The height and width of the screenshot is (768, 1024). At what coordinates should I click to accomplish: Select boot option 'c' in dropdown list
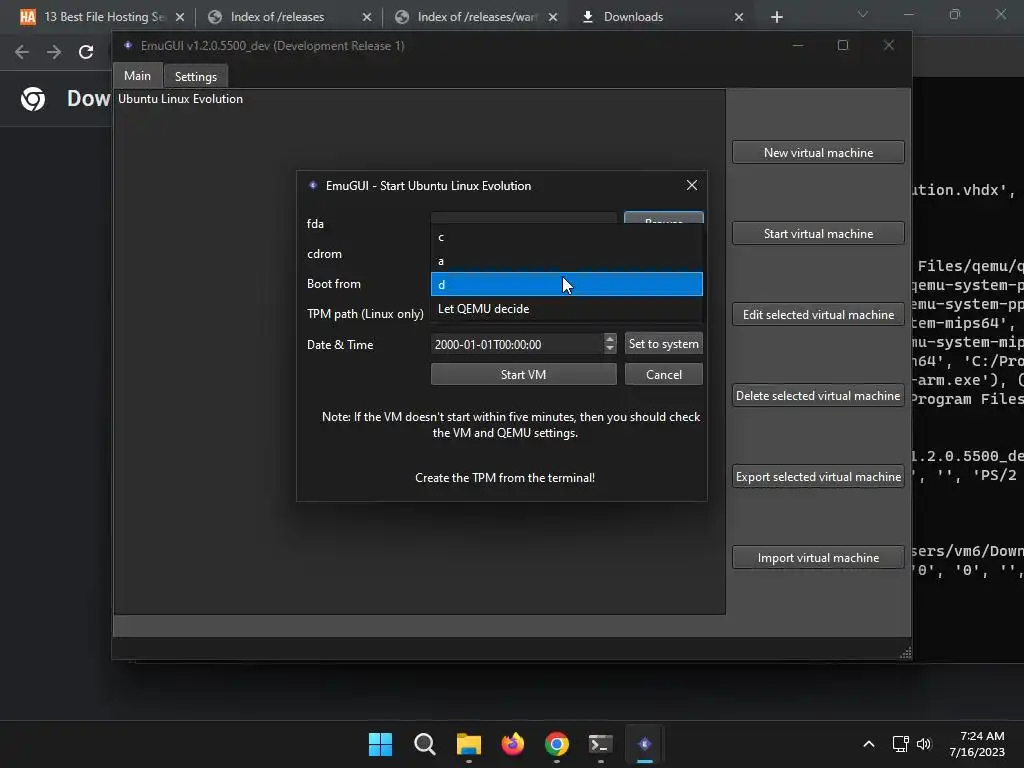point(566,237)
